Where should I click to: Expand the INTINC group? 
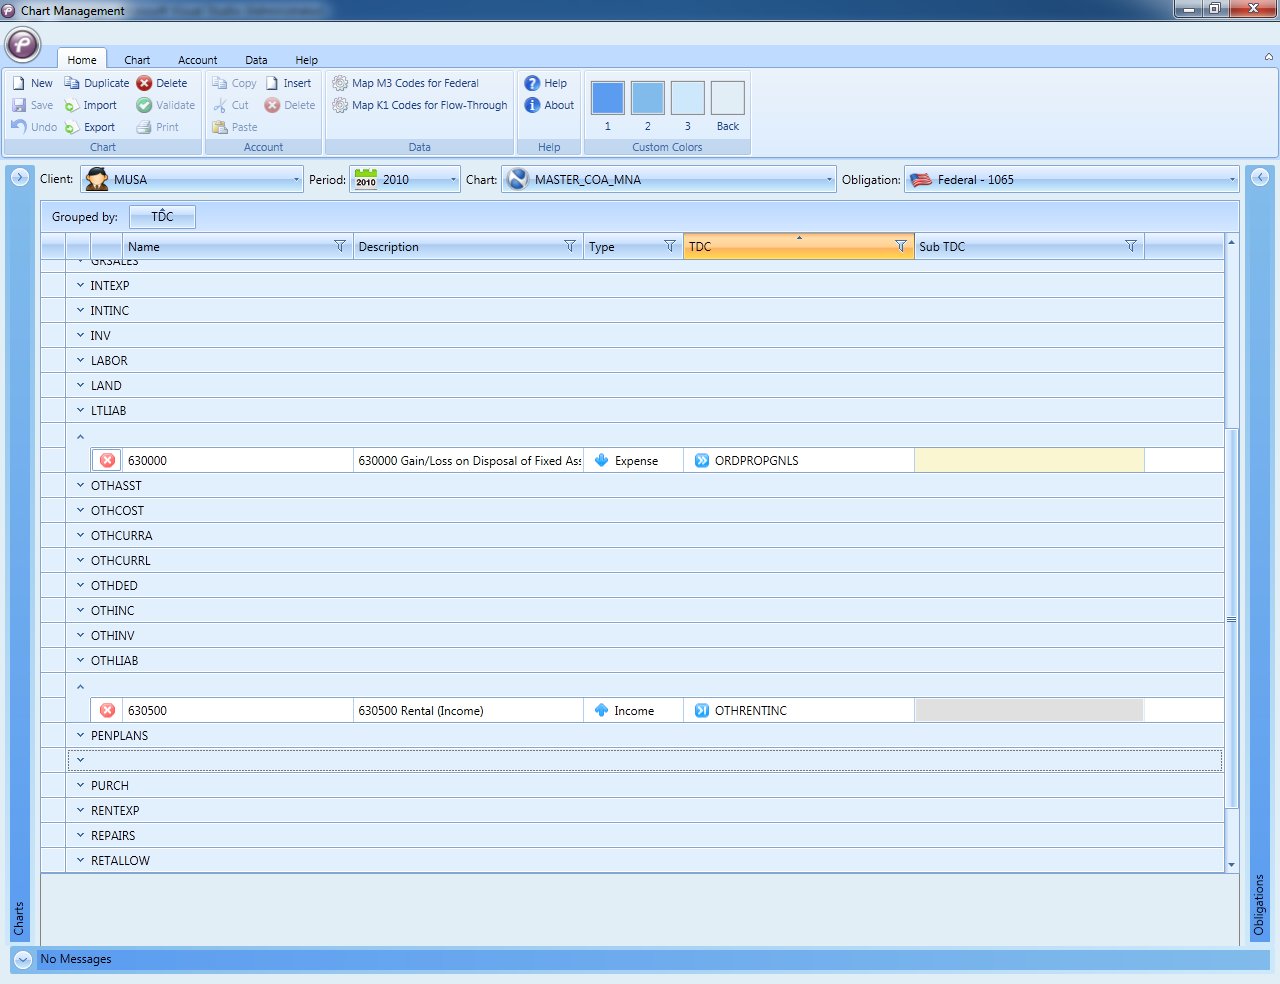(80, 310)
